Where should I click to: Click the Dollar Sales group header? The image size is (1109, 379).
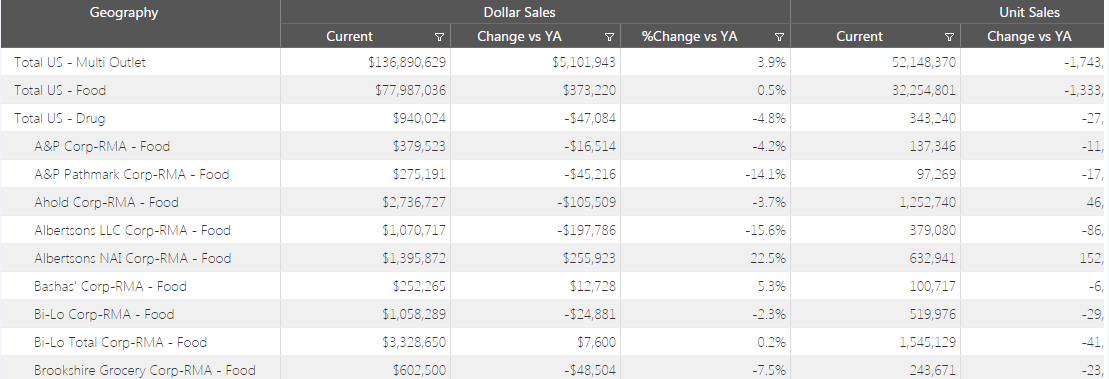(x=519, y=13)
